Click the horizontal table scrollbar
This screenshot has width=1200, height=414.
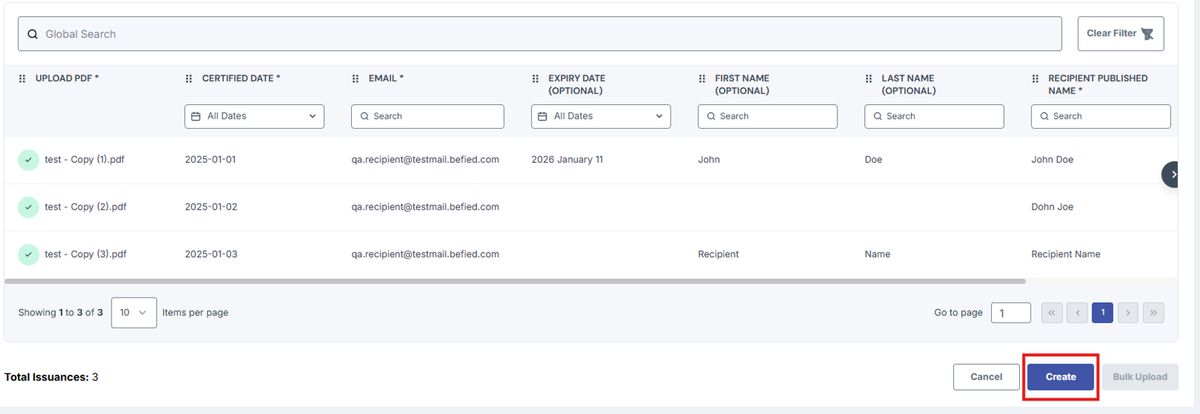pyautogui.click(x=516, y=282)
